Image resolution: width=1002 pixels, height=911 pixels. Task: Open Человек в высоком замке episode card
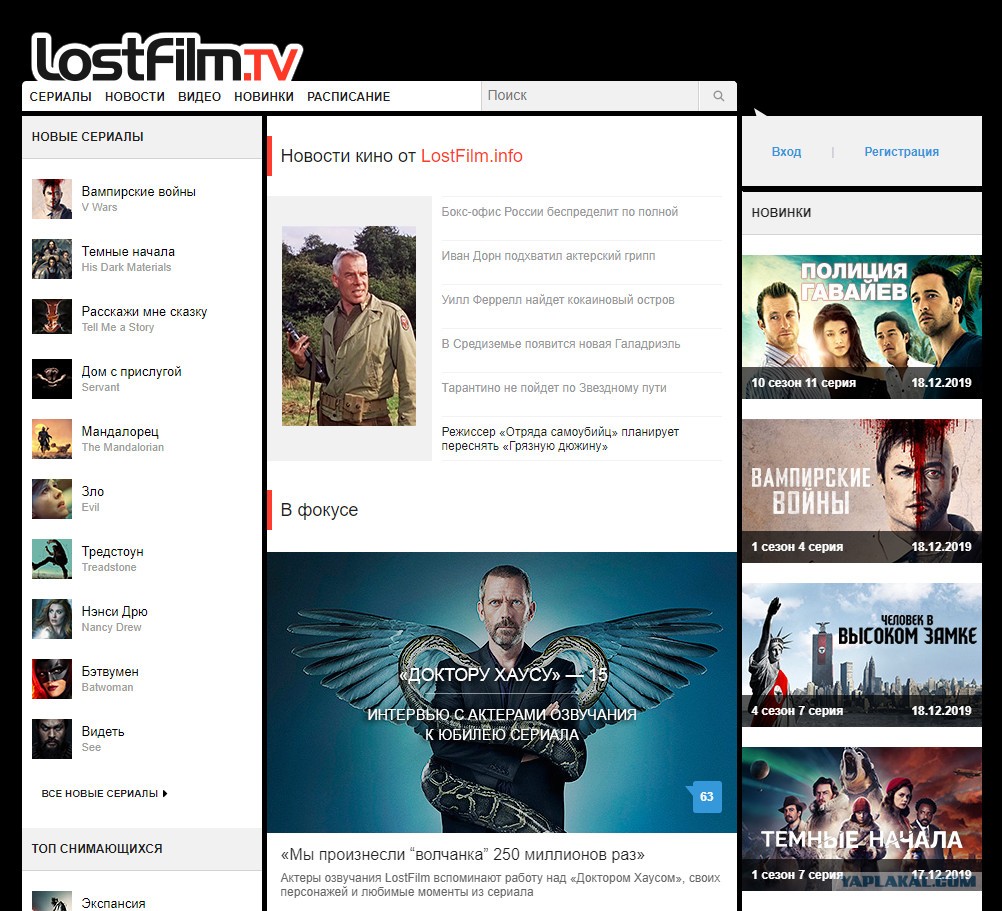point(862,655)
